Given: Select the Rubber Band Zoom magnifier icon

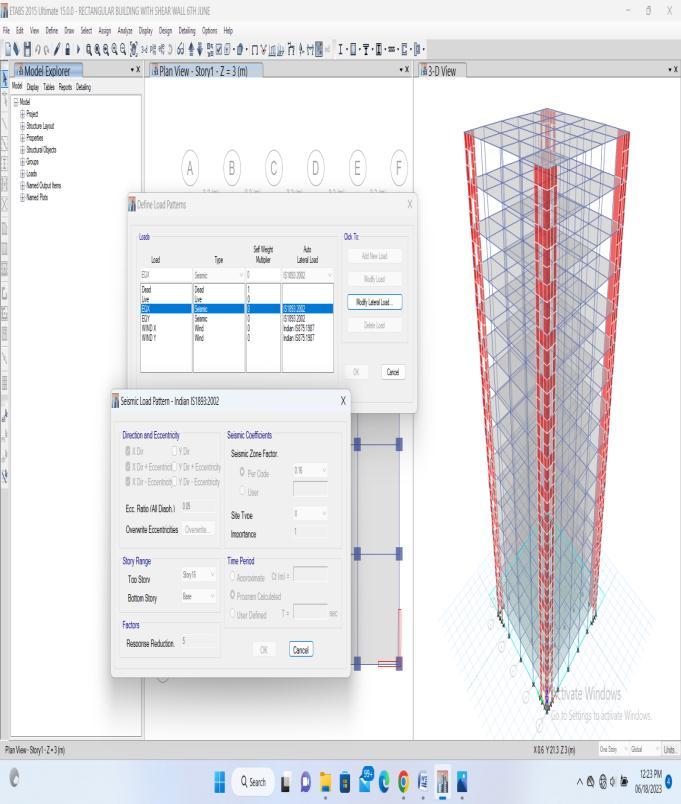Looking at the screenshot, I should tap(89, 50).
